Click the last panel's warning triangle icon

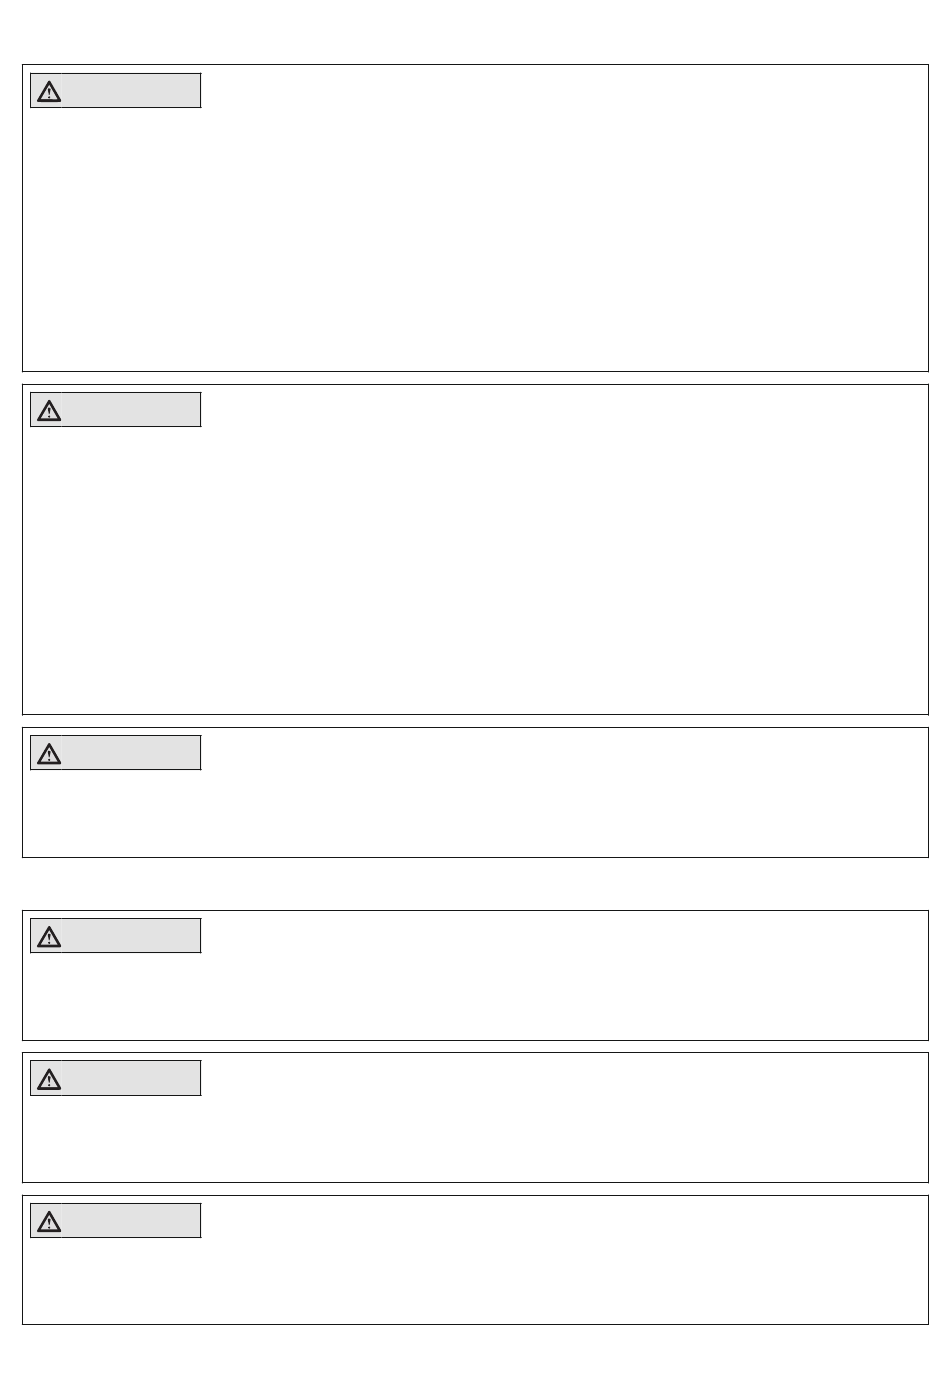[49, 1221]
